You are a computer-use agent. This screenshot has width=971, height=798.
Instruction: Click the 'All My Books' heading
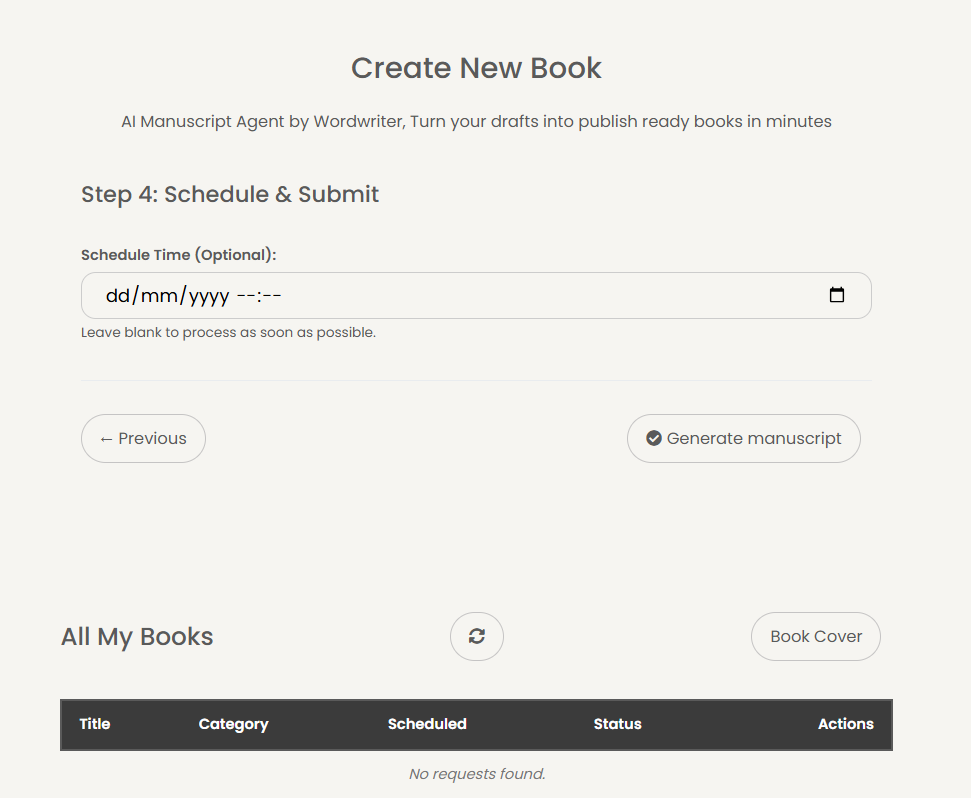(137, 637)
